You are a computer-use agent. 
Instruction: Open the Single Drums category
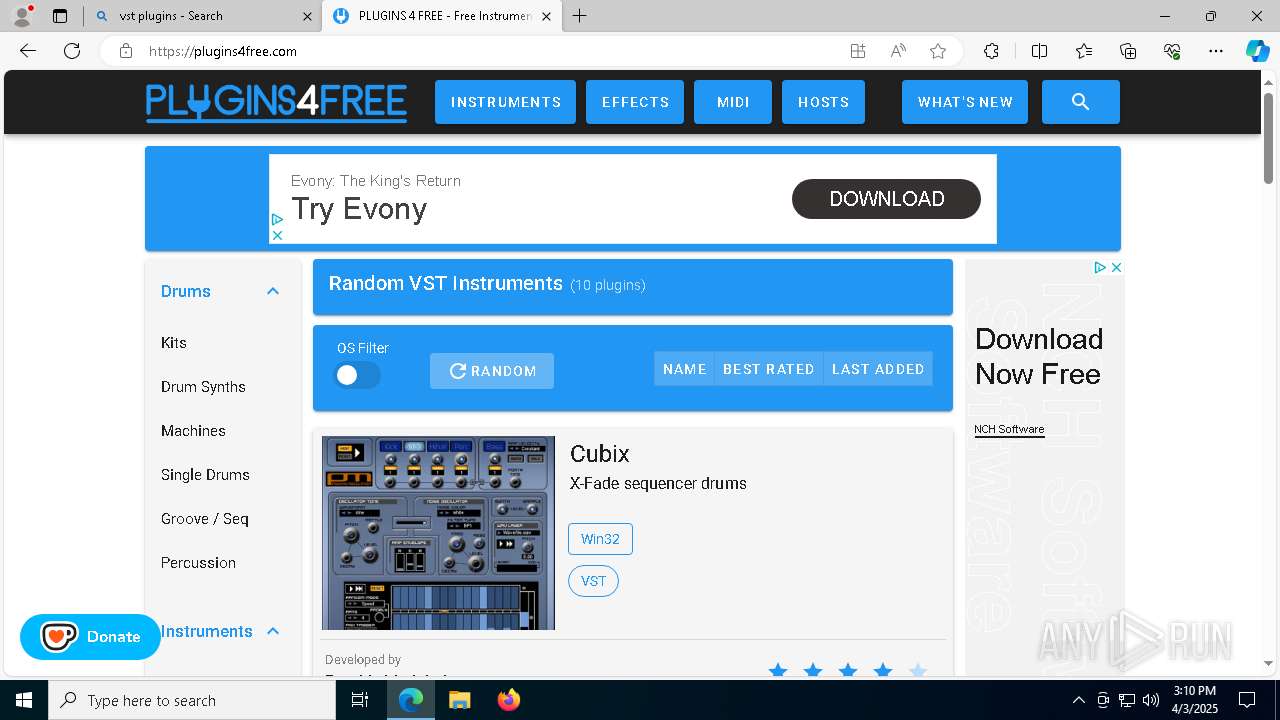205,474
